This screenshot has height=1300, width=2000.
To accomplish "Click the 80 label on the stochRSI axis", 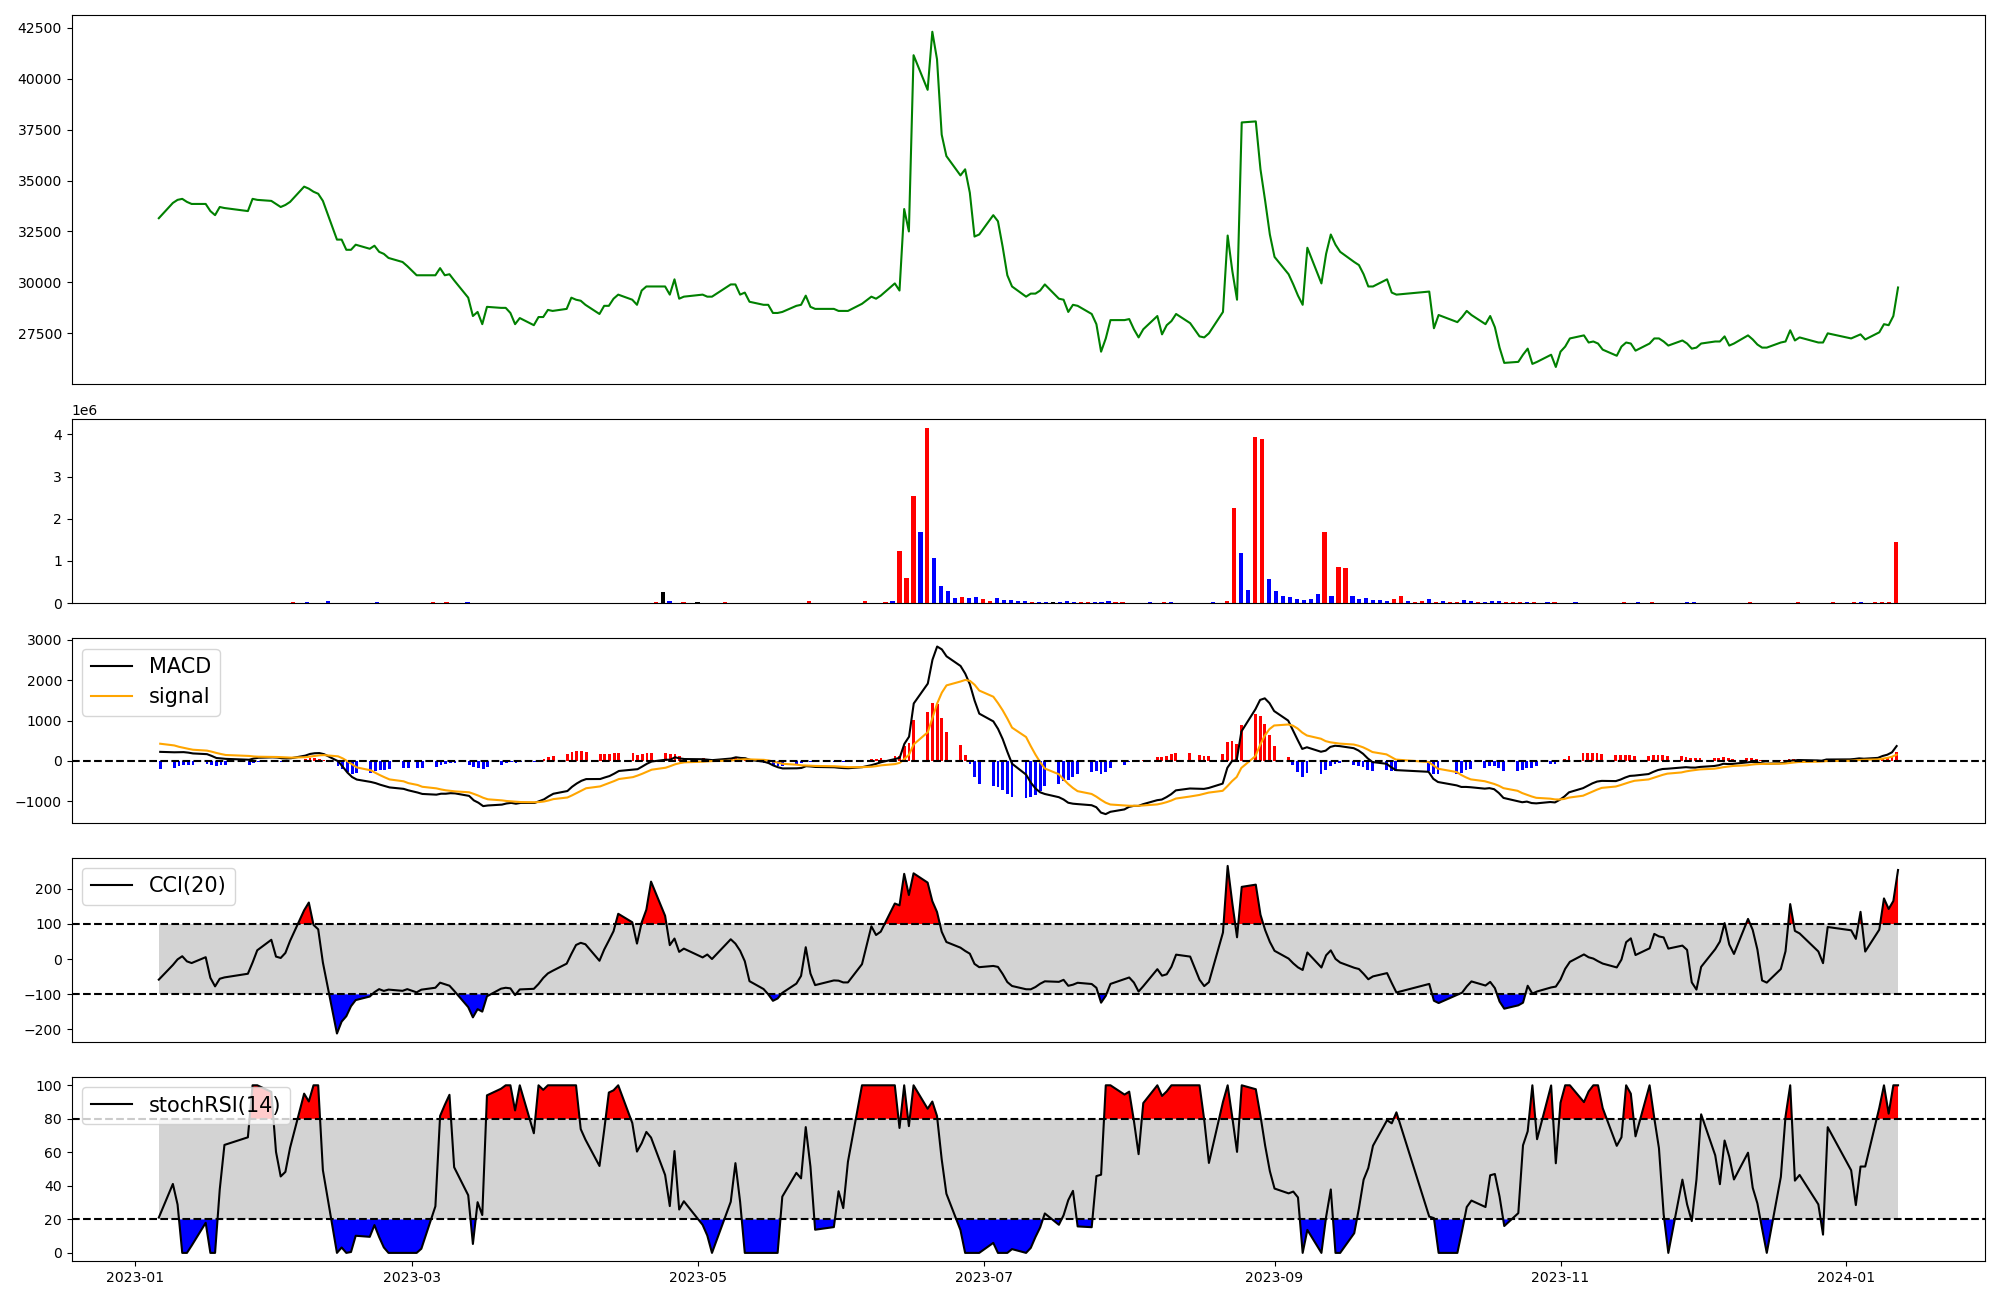I will (x=53, y=1119).
